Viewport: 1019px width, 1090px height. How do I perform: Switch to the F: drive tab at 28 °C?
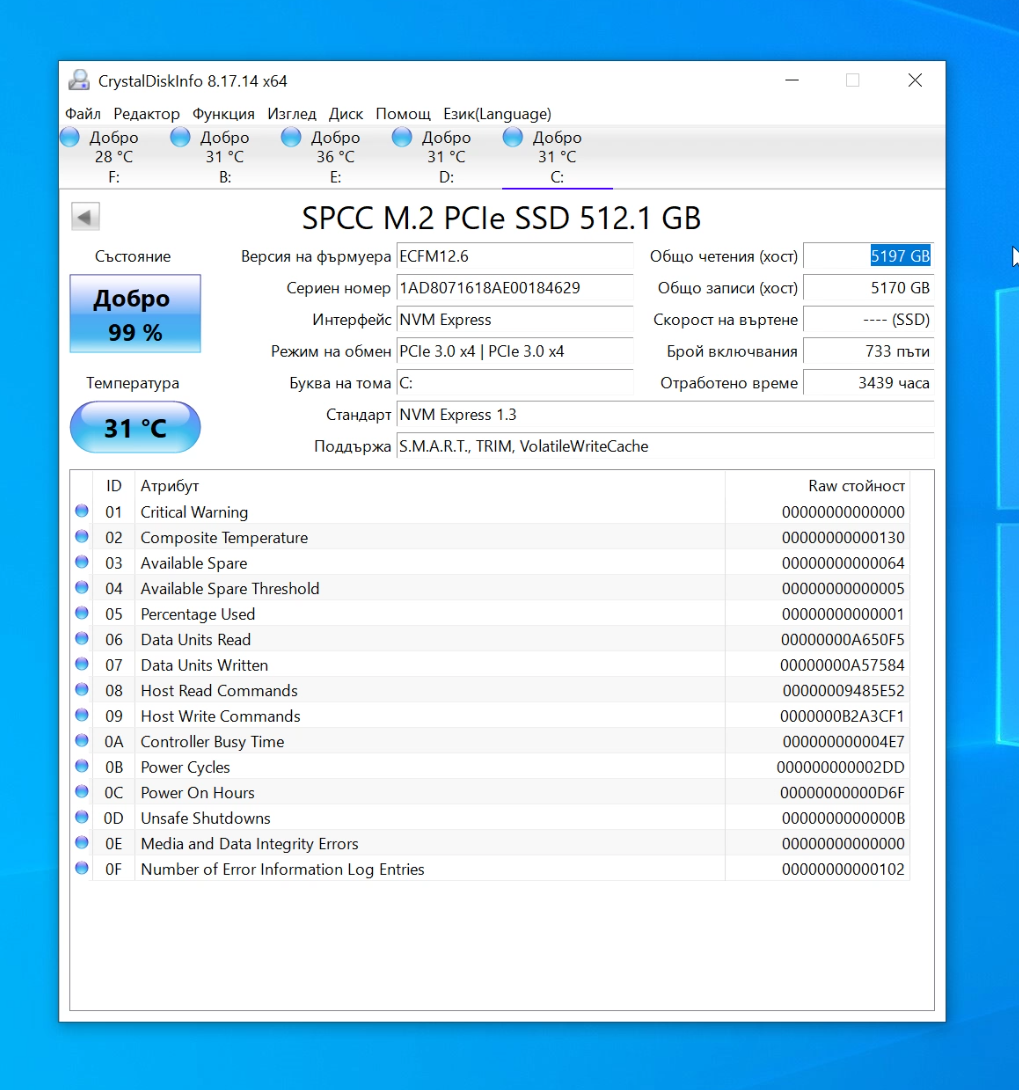114,156
